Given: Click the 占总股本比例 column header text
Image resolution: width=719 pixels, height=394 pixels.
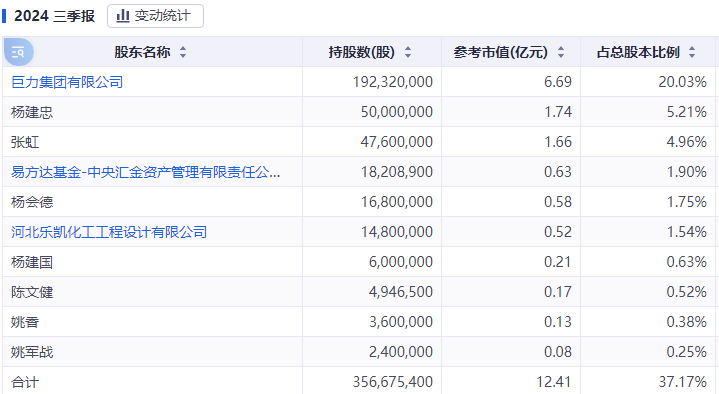Looking at the screenshot, I should pos(638,52).
